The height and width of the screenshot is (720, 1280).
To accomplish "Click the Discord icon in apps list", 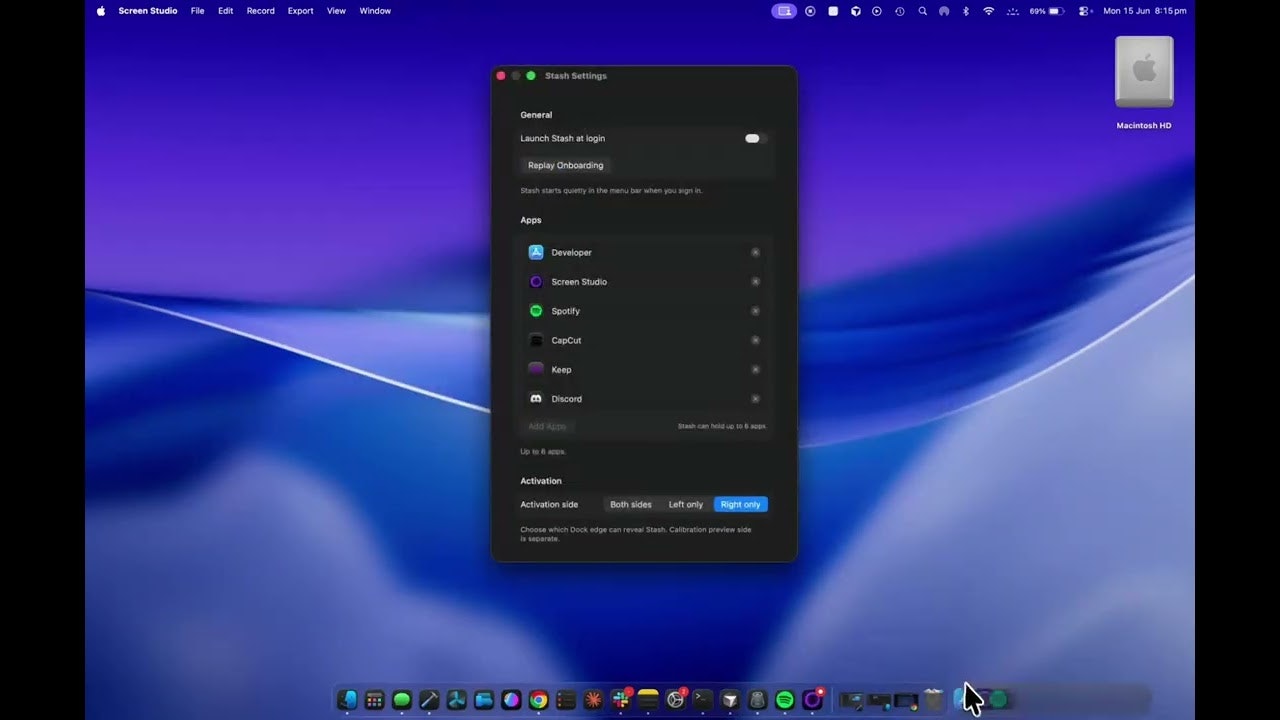I will [536, 399].
